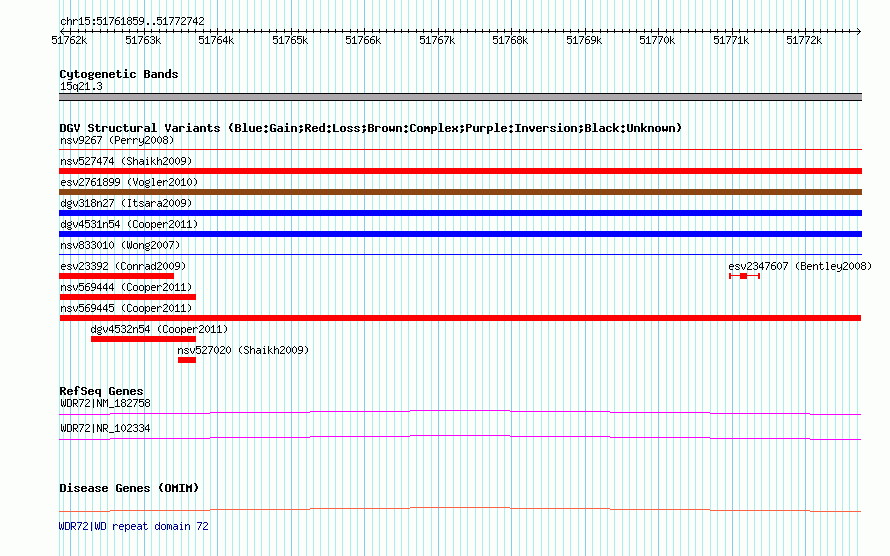Click the 51765k ruler tick label
Viewport: 890px width, 556px height.
[290, 40]
